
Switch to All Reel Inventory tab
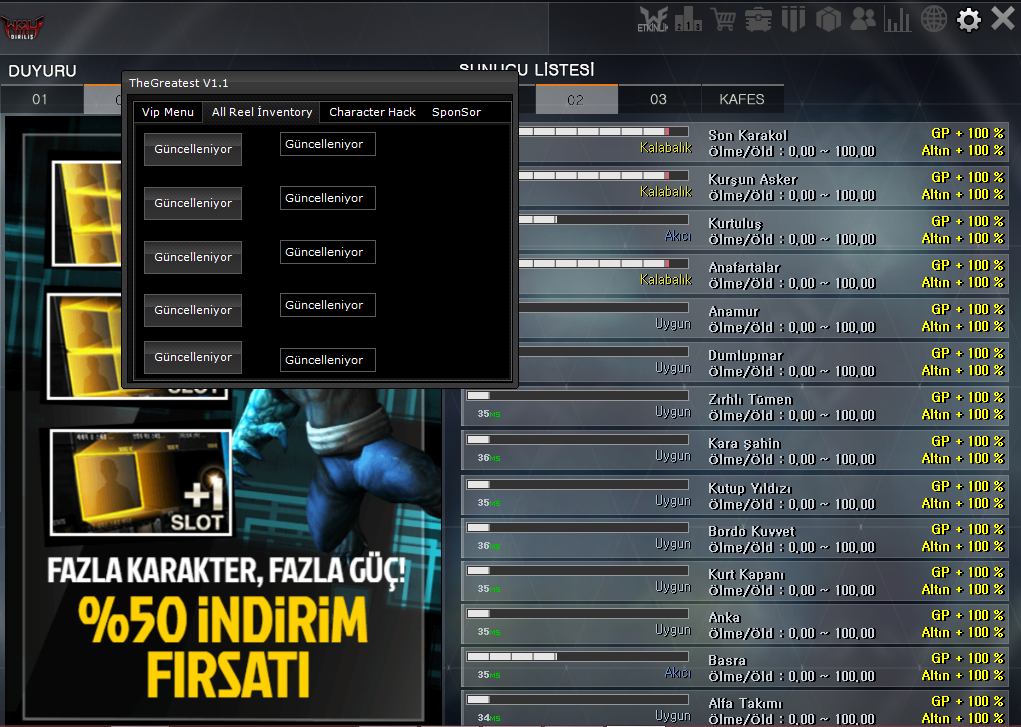click(x=262, y=112)
